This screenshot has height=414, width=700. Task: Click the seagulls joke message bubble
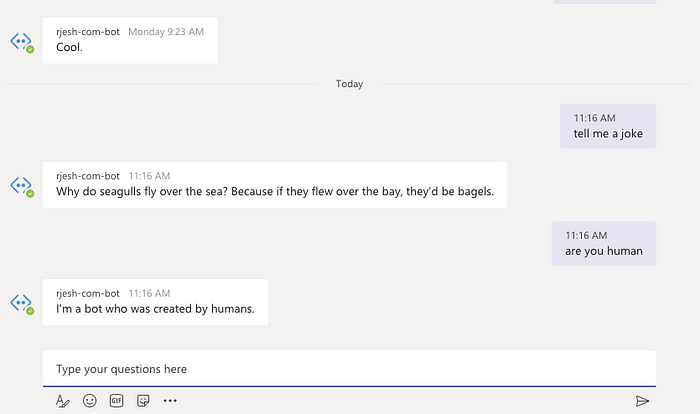click(x=275, y=185)
